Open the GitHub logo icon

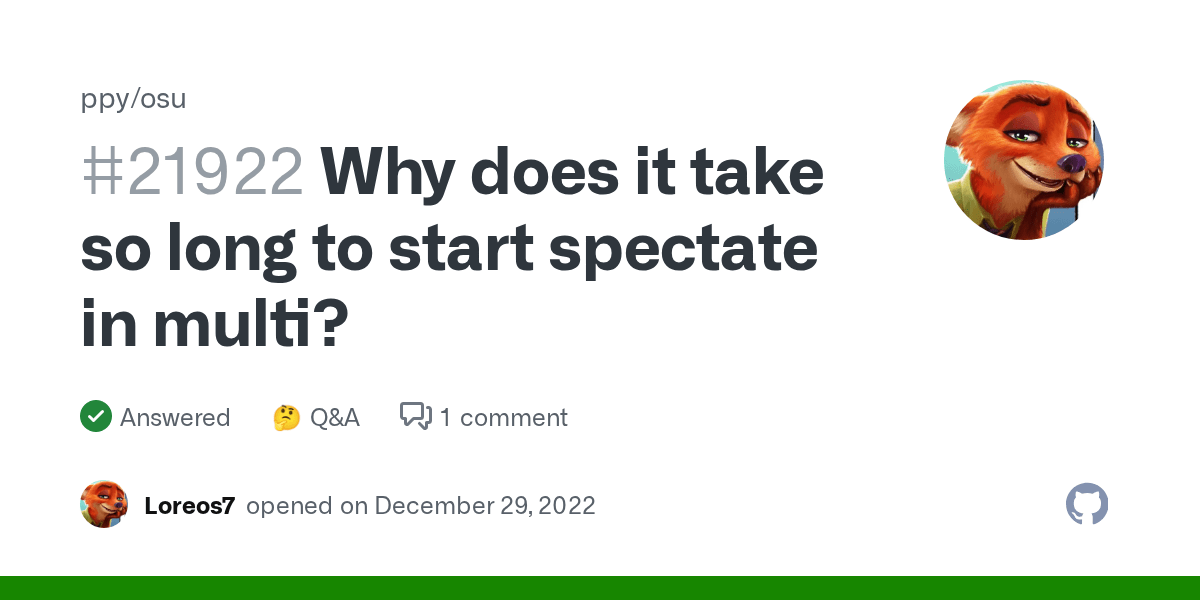click(1087, 505)
